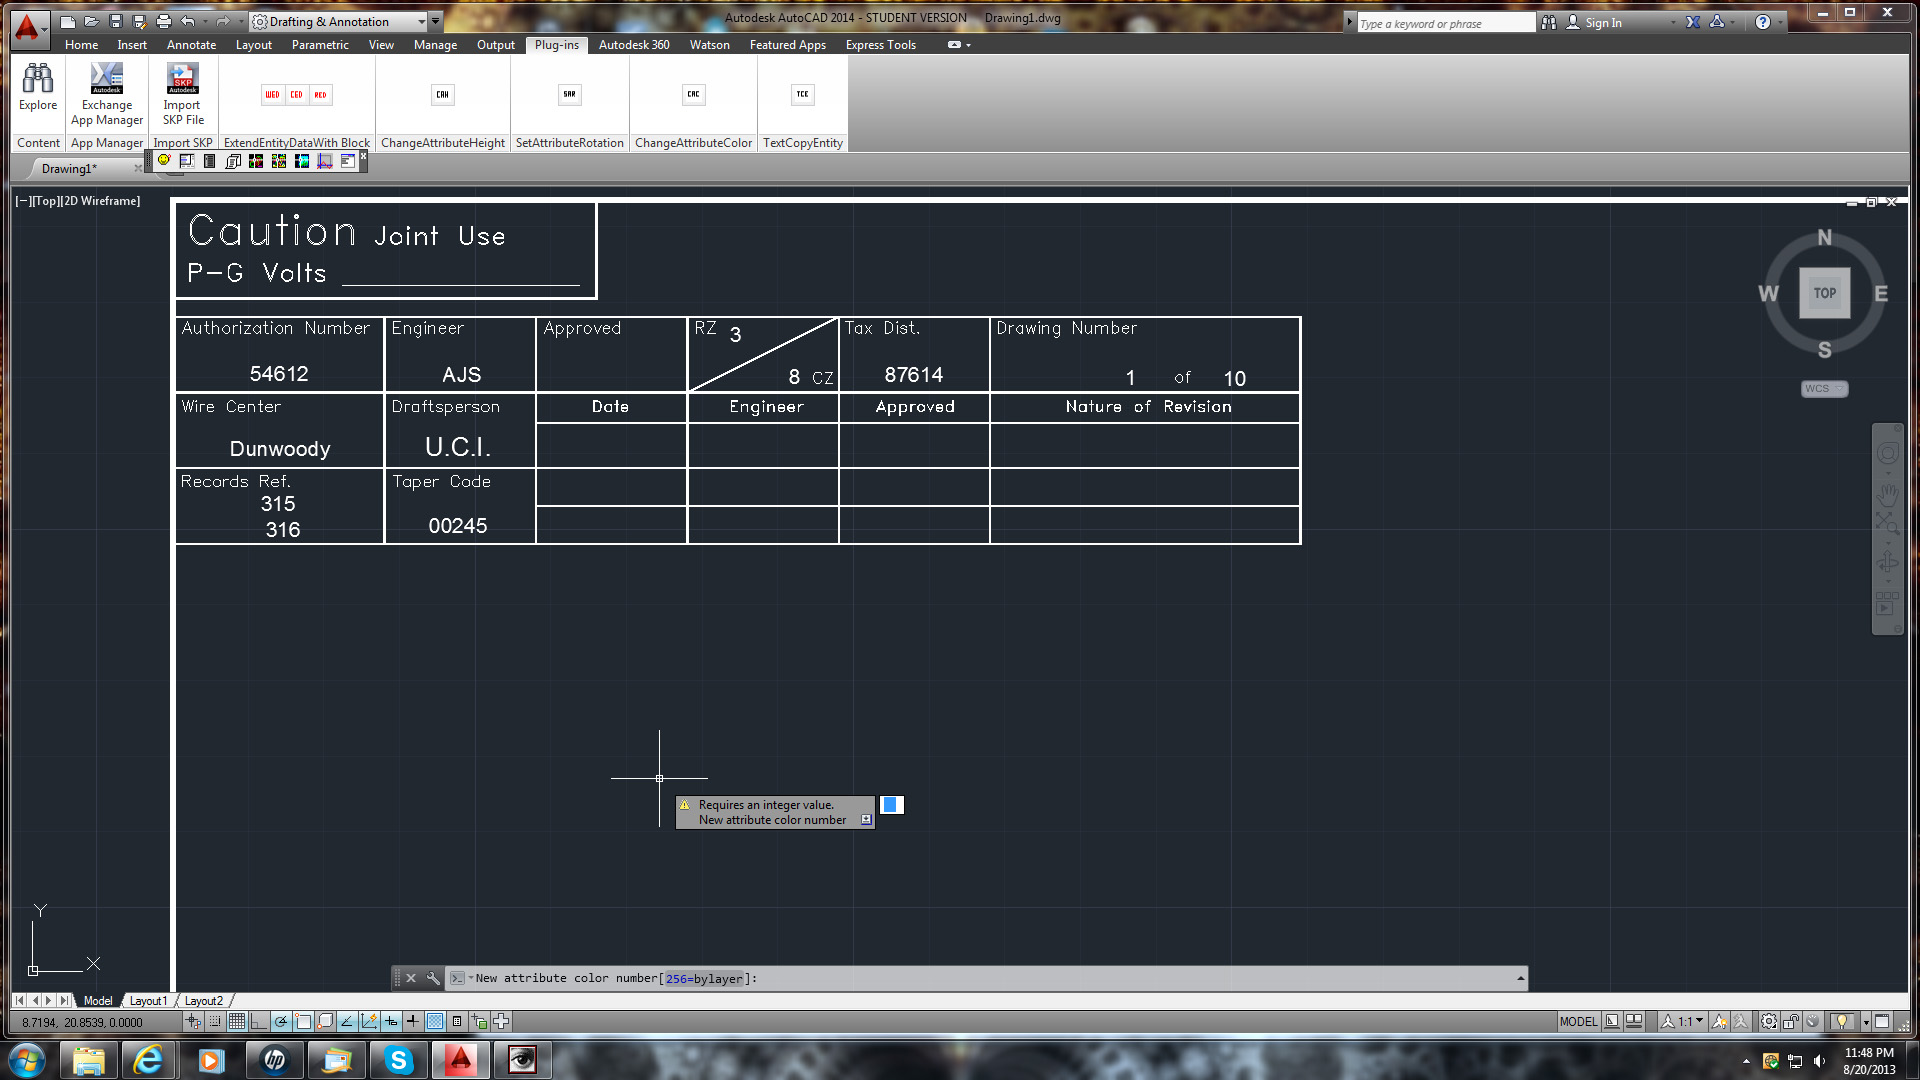Image resolution: width=1920 pixels, height=1080 pixels.
Task: Click the ViewCube TOP face
Action: pyautogui.click(x=1824, y=293)
